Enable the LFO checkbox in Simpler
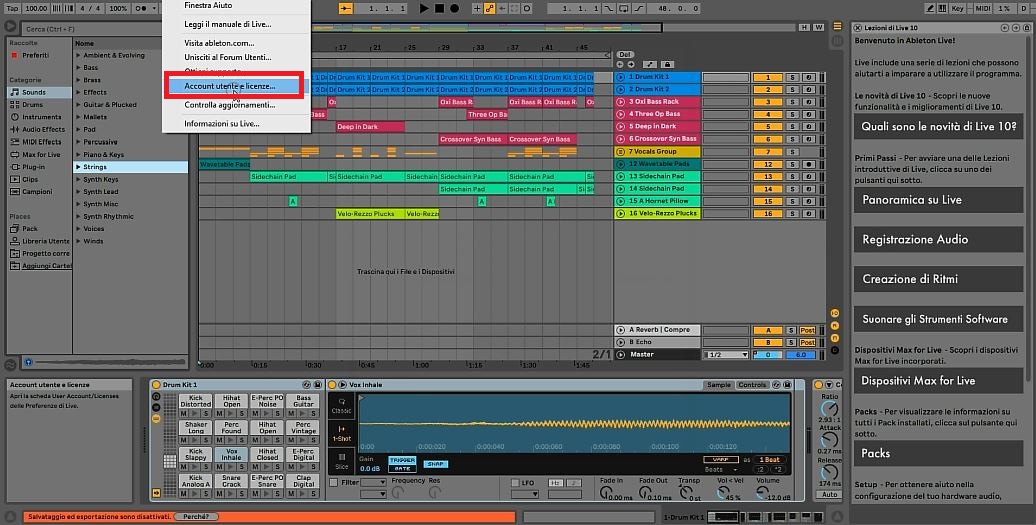 [515, 483]
